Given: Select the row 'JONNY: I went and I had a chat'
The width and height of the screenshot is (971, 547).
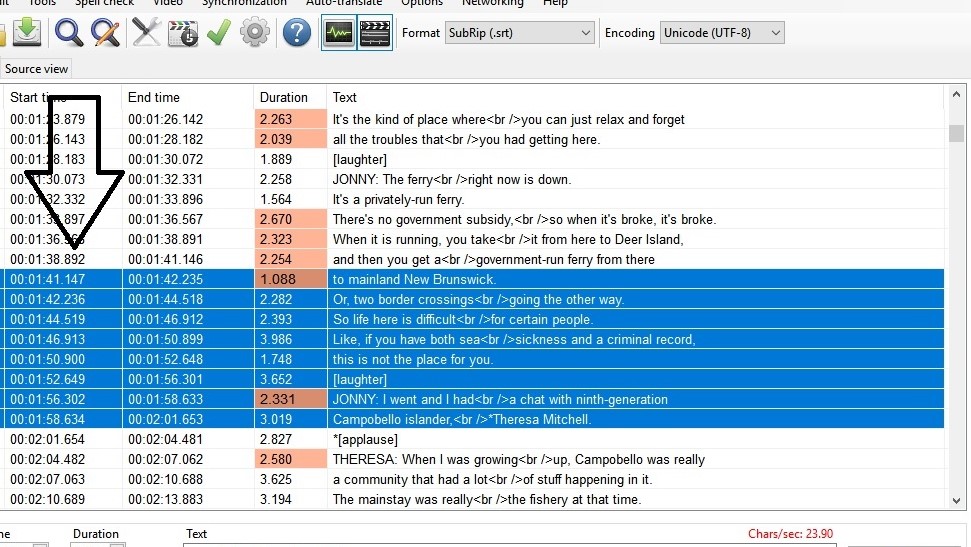Looking at the screenshot, I should [474, 400].
